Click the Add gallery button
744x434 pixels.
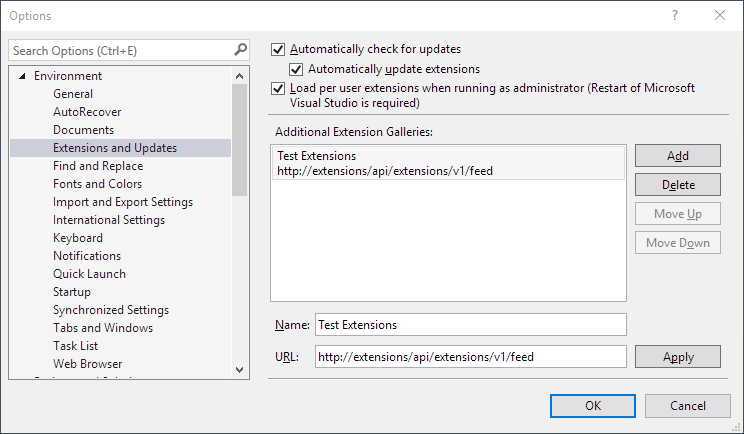(x=677, y=156)
